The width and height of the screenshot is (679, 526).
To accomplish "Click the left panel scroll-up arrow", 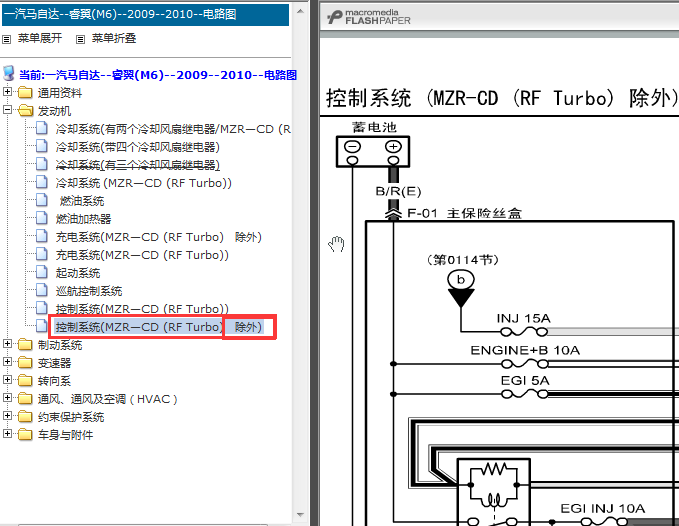I will click(300, 11).
